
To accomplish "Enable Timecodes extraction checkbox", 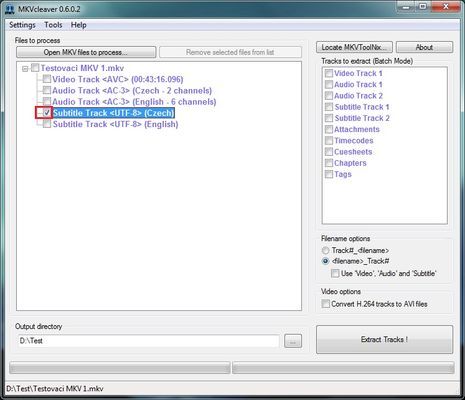I will 329,141.
